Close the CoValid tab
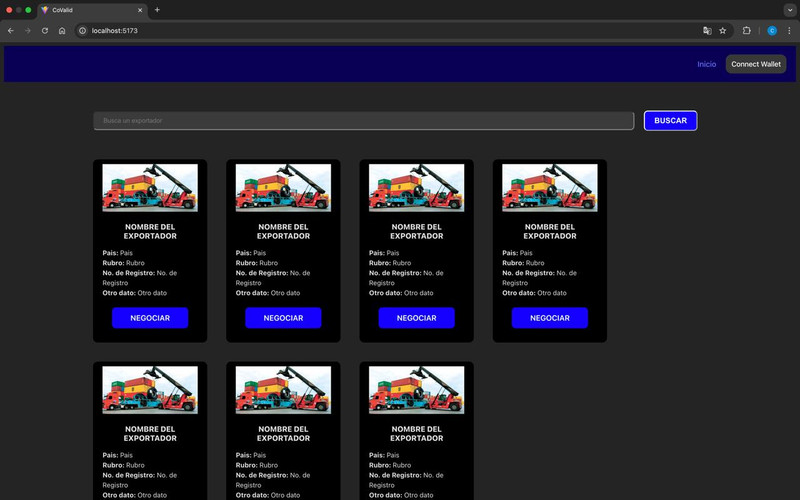Viewport: 800px width, 500px height. [x=140, y=9]
